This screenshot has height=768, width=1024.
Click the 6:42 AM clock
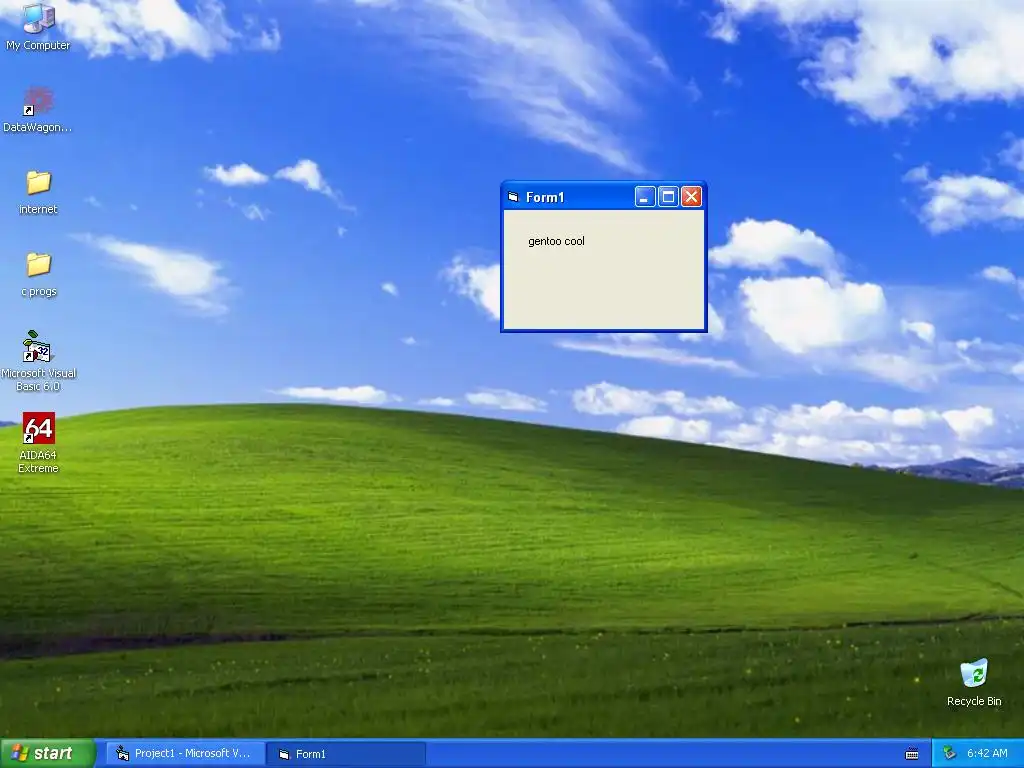click(x=987, y=754)
